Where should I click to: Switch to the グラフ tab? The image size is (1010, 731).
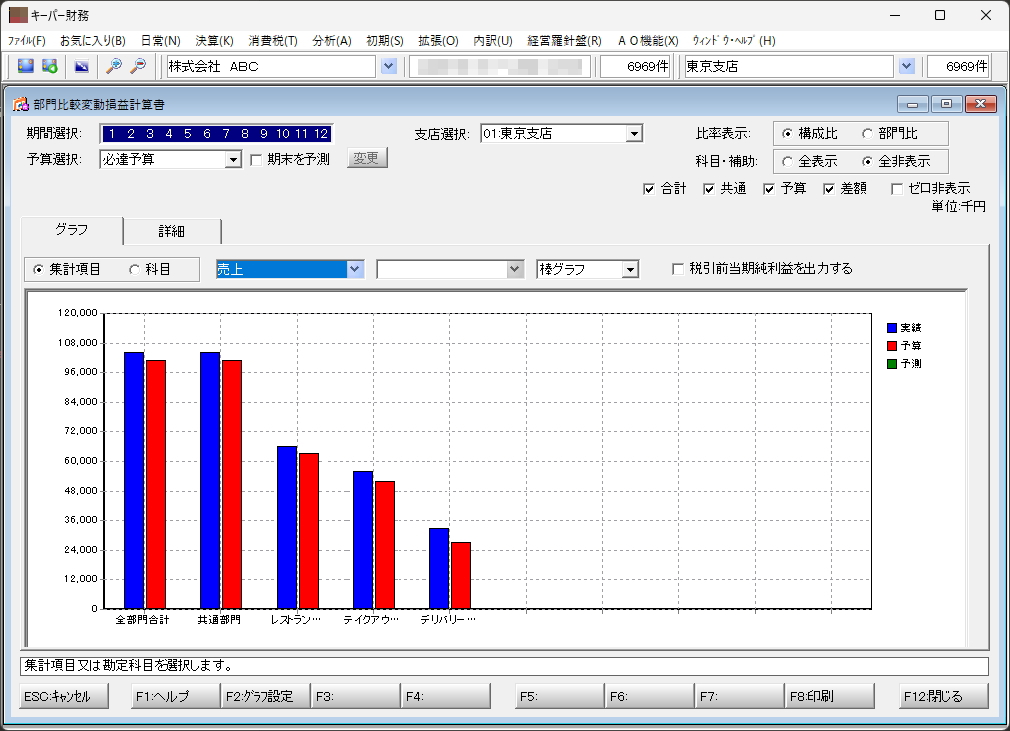pyautogui.click(x=71, y=230)
